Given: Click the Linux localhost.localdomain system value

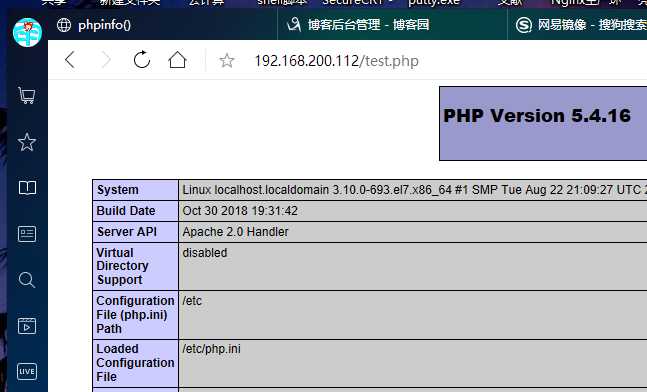Looking at the screenshot, I should click(415, 190).
